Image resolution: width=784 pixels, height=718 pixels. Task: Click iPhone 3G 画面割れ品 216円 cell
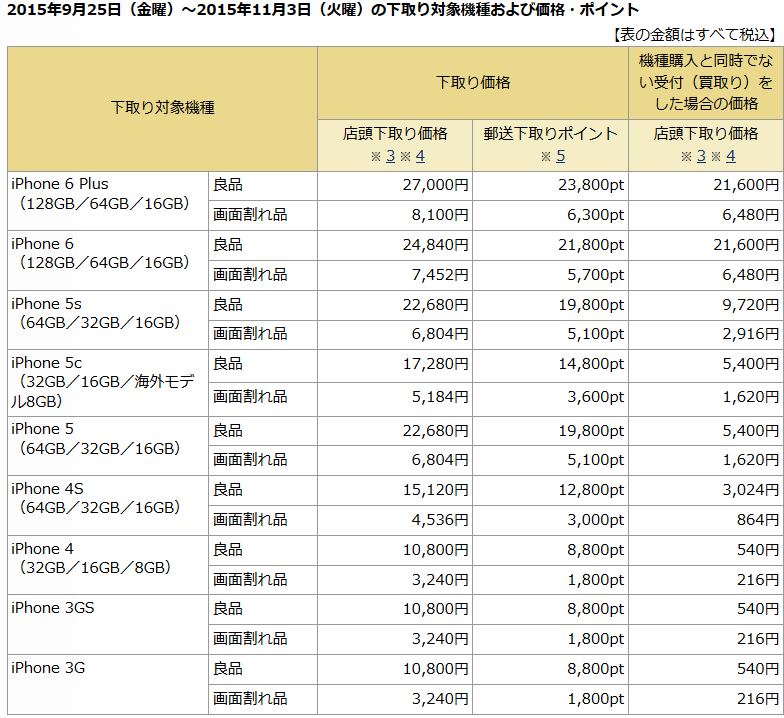706,700
